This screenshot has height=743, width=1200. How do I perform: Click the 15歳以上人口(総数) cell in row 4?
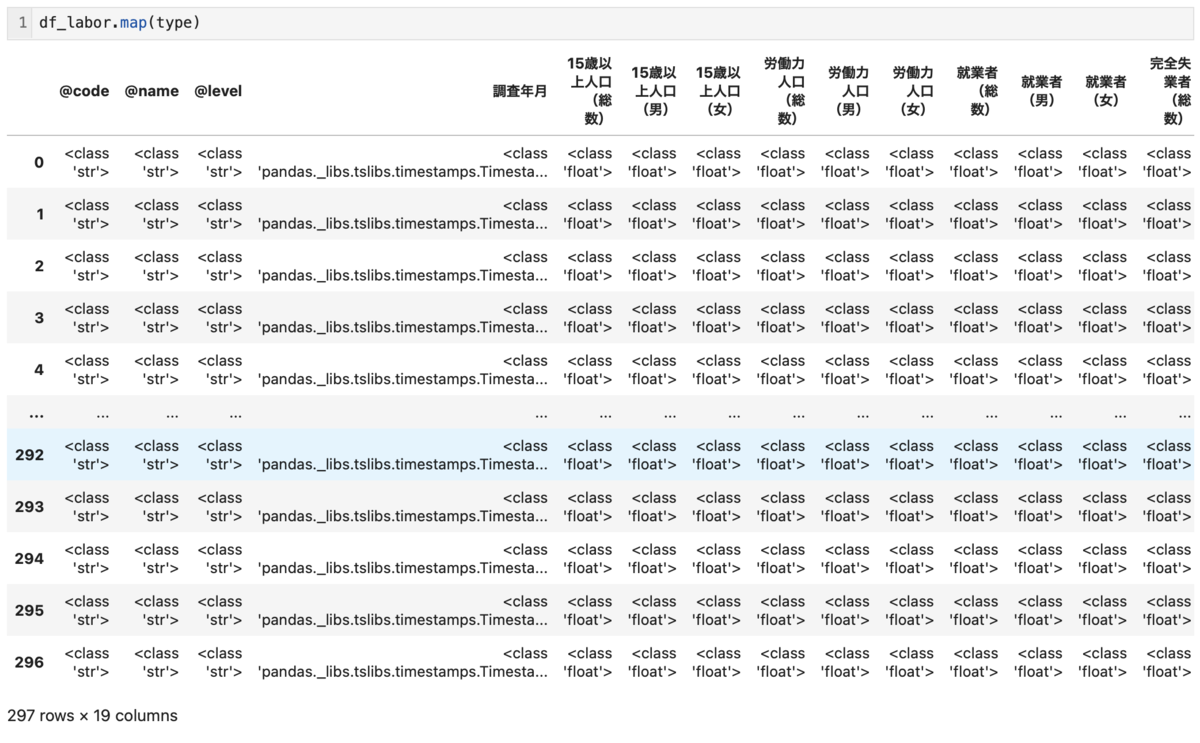tap(589, 370)
